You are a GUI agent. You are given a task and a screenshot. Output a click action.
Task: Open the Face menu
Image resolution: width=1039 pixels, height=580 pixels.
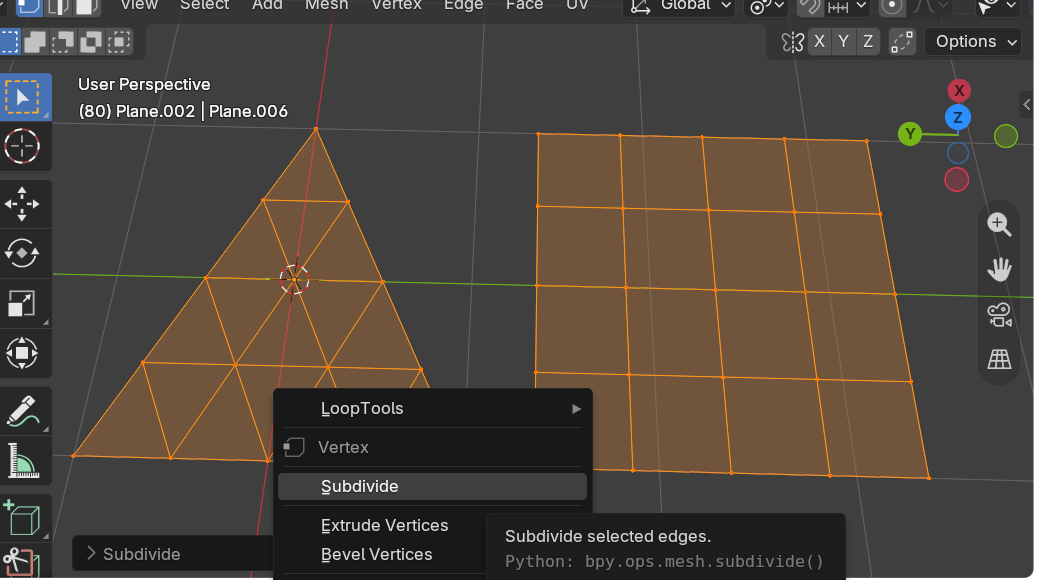point(525,5)
